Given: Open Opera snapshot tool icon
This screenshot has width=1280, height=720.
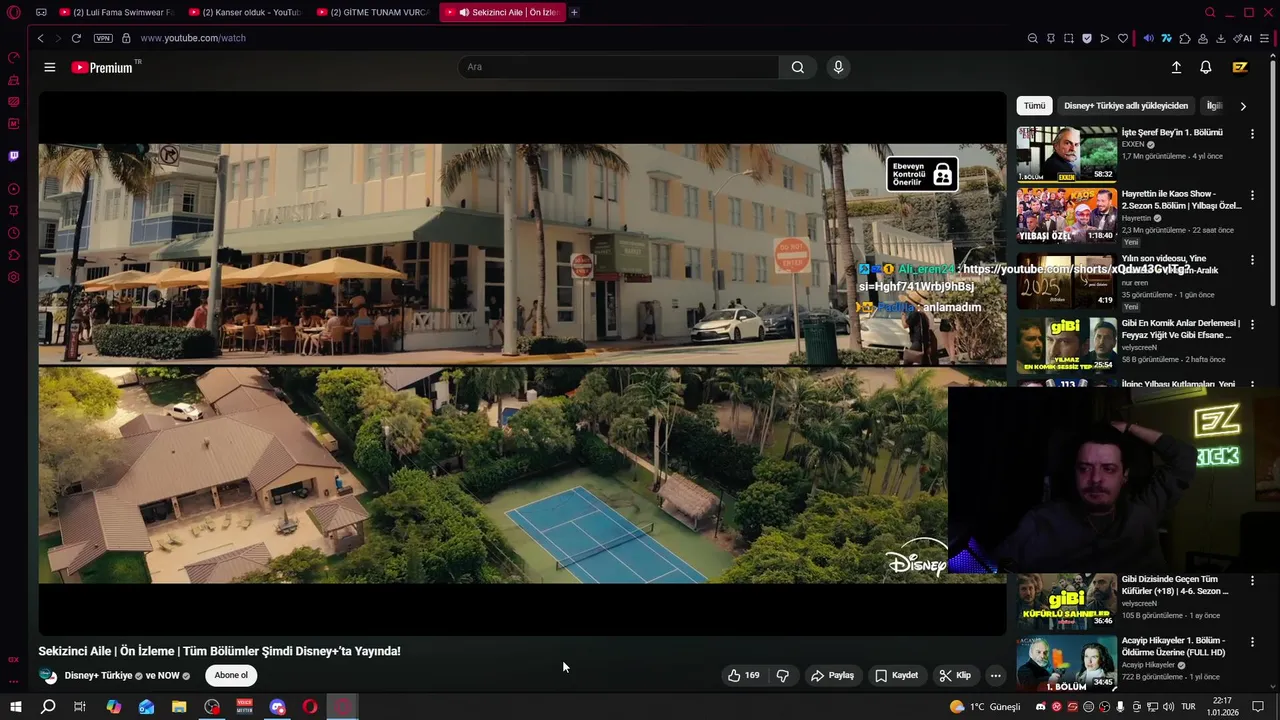Looking at the screenshot, I should tap(1069, 38).
